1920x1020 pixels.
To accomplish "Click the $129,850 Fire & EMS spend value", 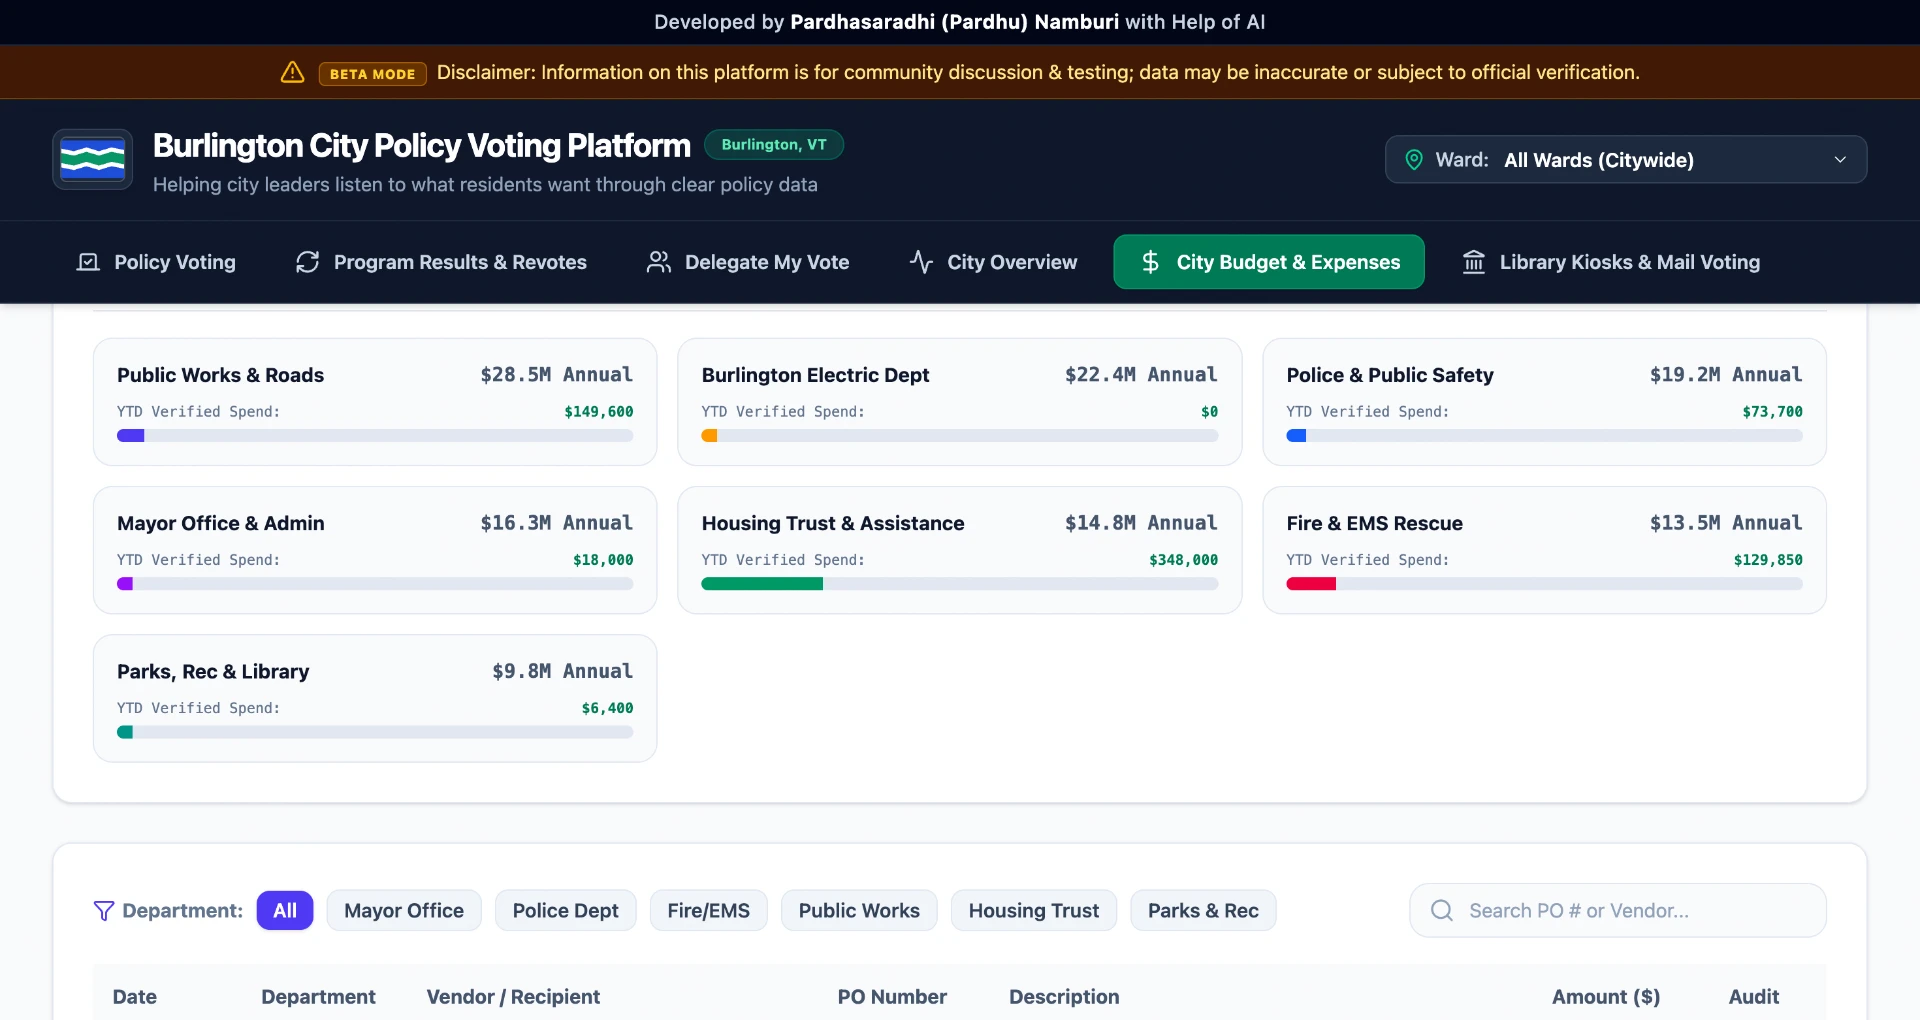I will tap(1768, 560).
